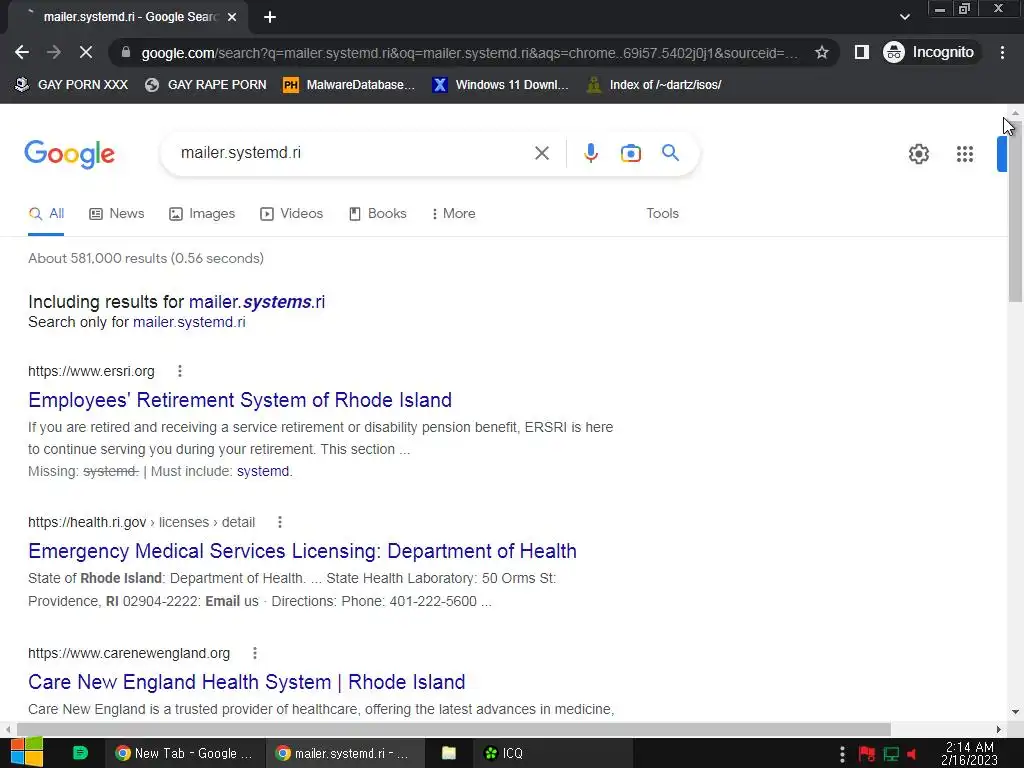Open the Incognito profile menu
This screenshot has width=1024, height=768.
930,52
